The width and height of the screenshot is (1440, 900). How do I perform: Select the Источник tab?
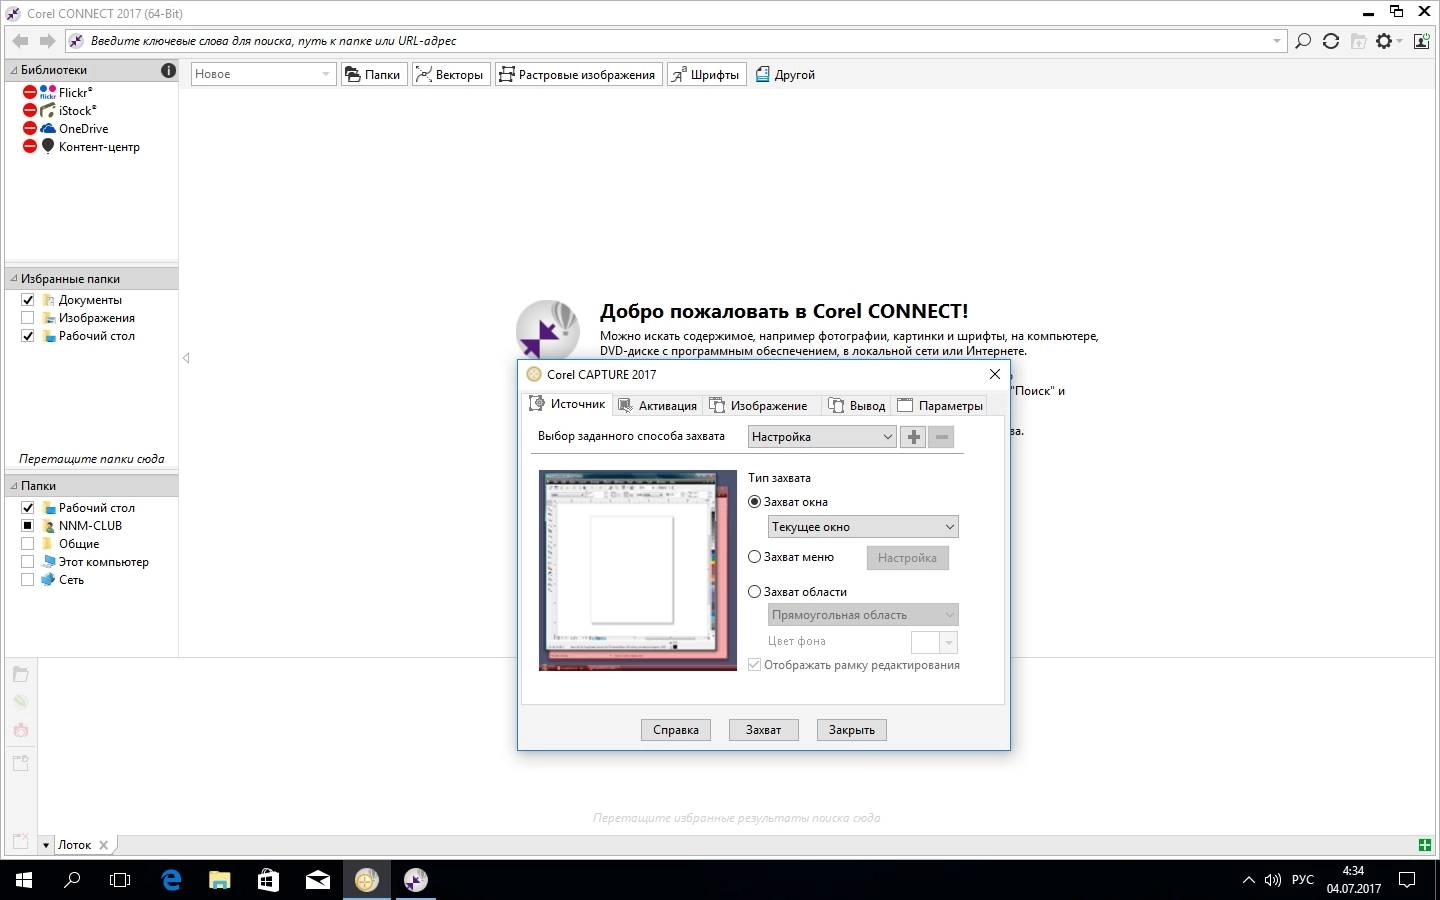click(x=567, y=404)
